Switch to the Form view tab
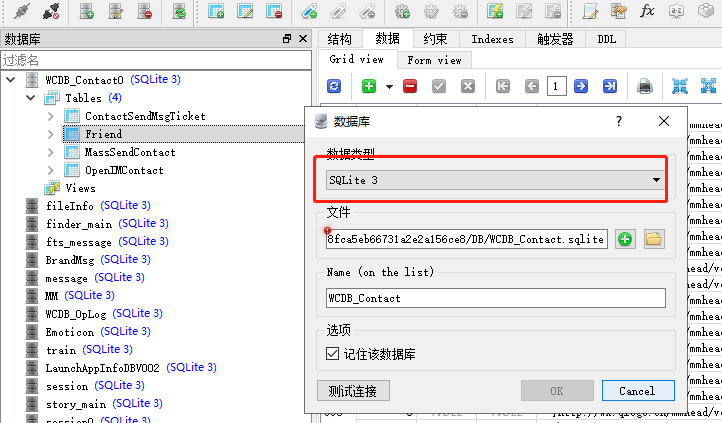This screenshot has height=423, width=722. coord(434,60)
